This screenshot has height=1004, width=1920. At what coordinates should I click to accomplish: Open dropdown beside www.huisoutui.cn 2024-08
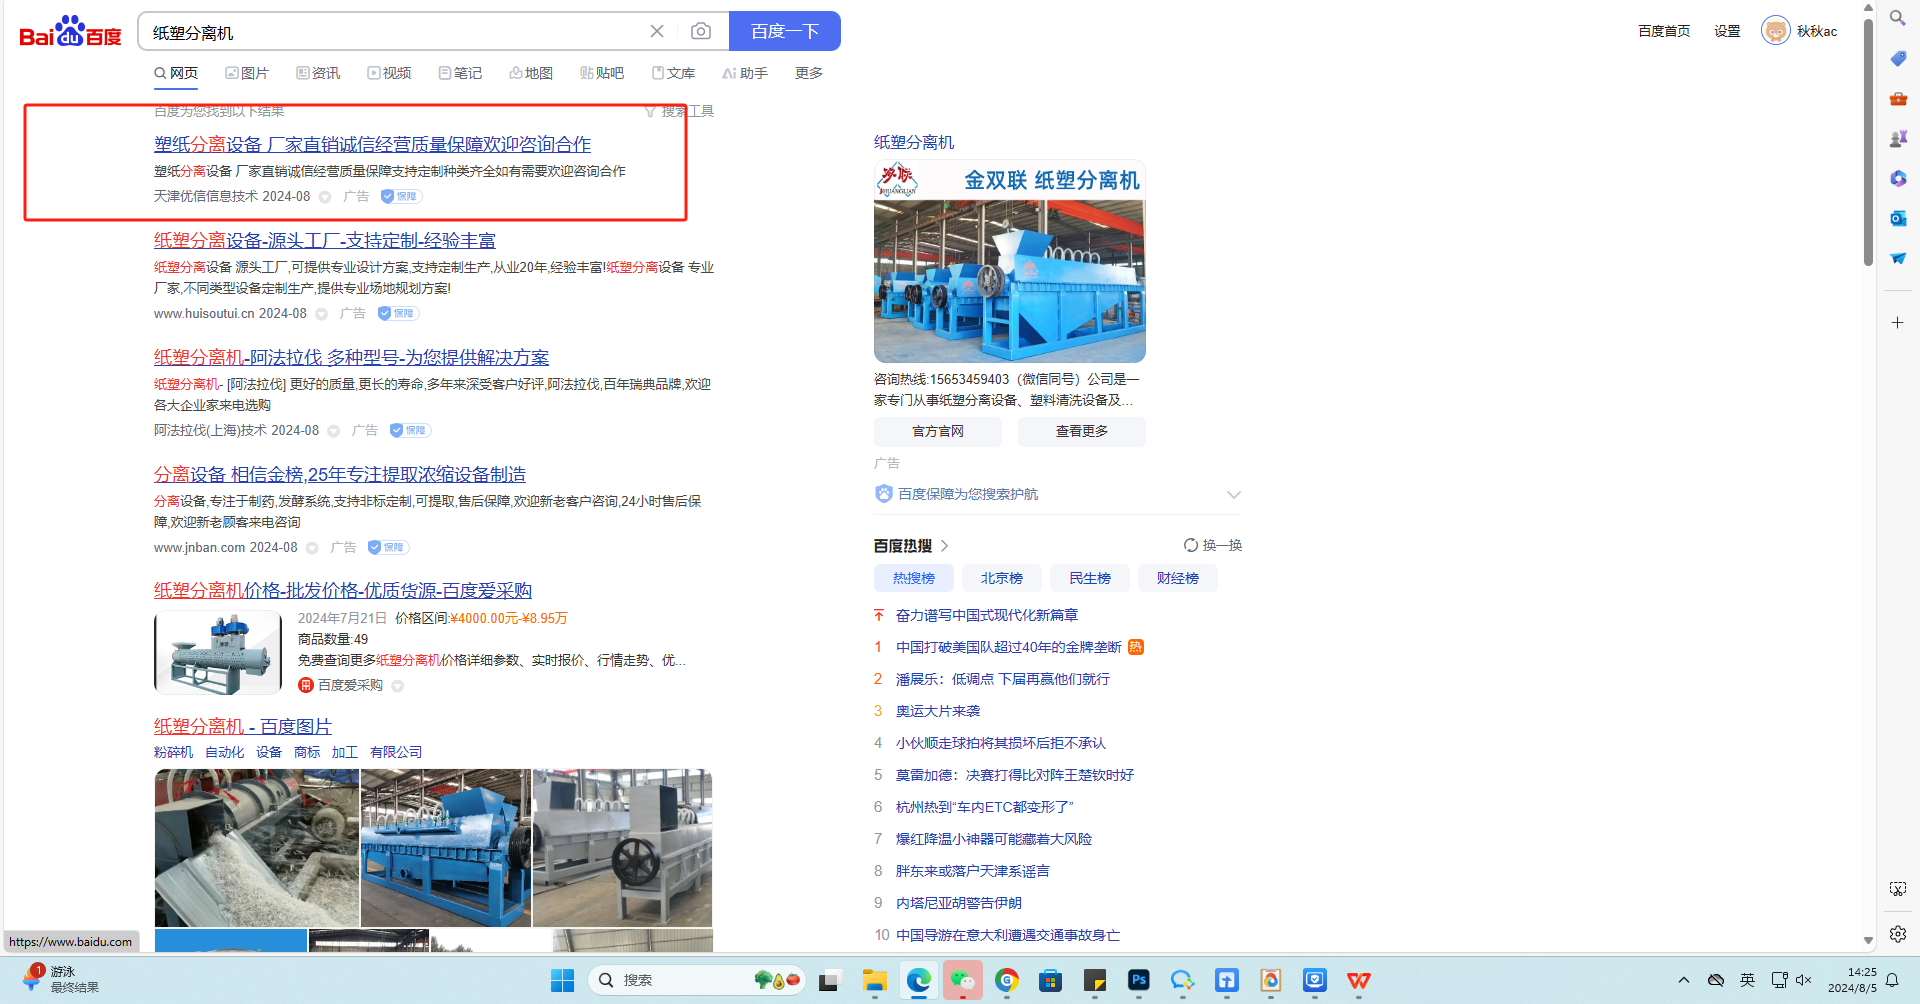tap(322, 314)
